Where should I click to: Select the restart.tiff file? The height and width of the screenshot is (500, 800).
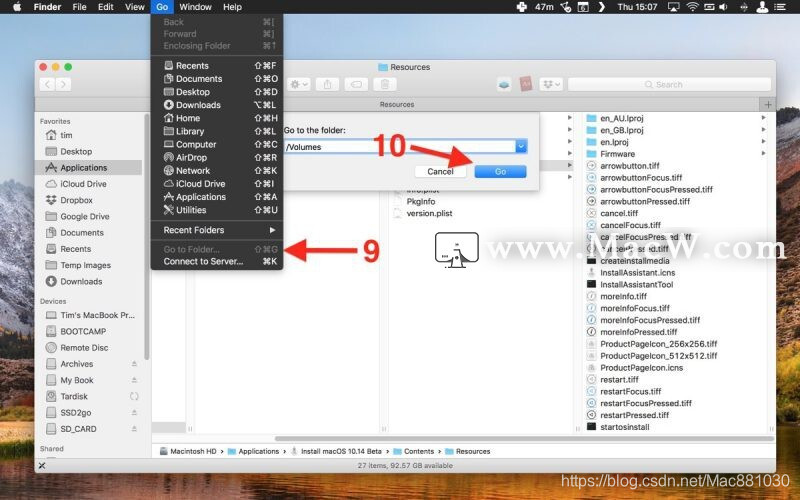[619, 380]
